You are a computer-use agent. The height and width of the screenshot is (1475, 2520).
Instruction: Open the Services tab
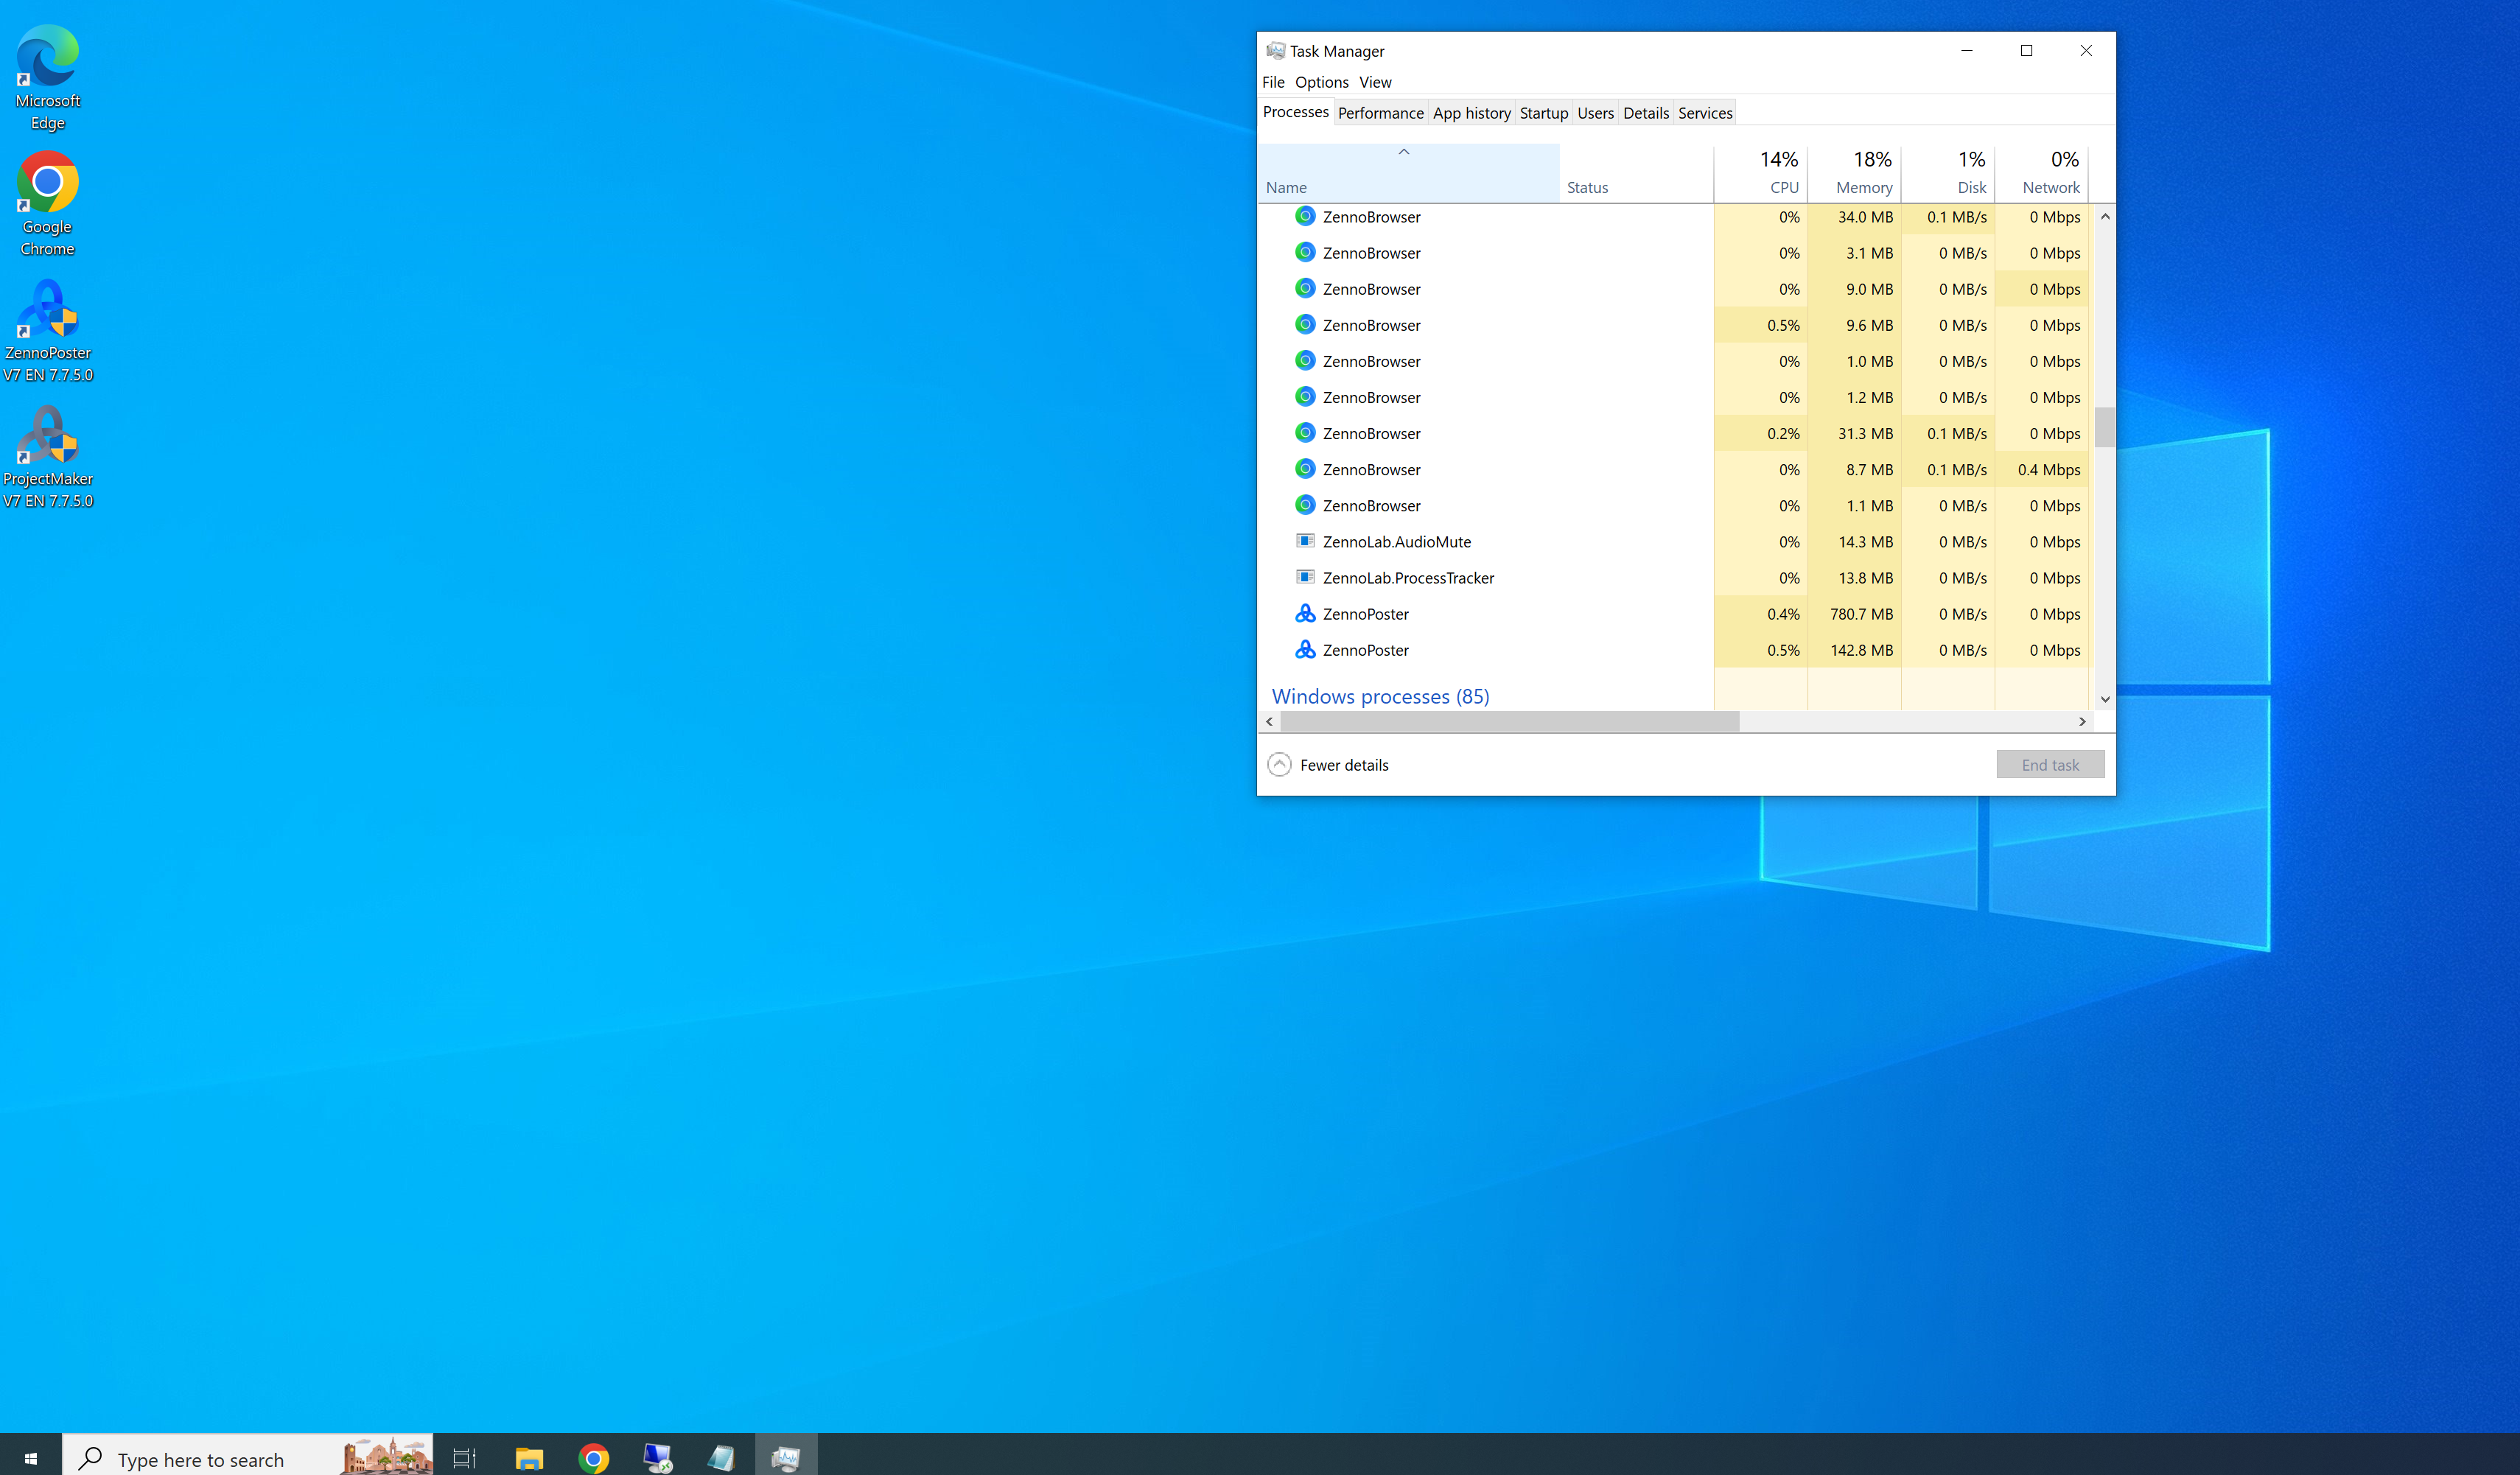[1704, 113]
